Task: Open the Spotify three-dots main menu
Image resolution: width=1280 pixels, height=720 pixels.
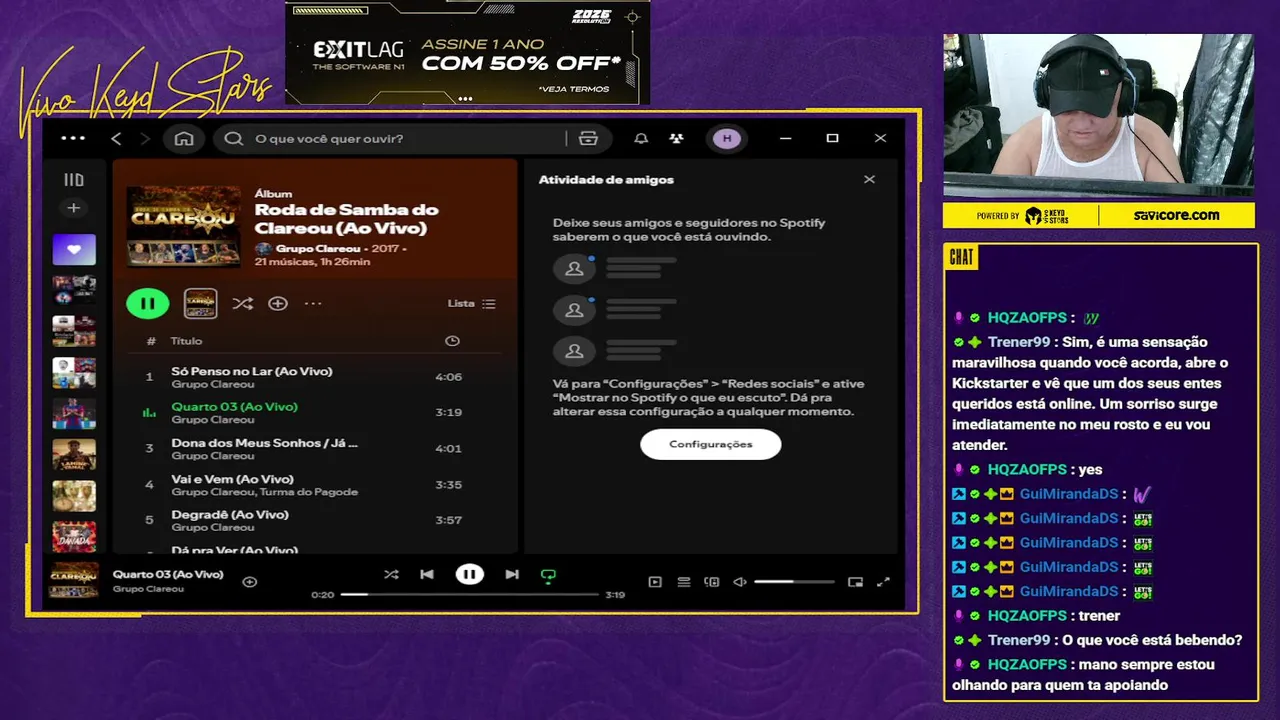Action: [x=73, y=139]
